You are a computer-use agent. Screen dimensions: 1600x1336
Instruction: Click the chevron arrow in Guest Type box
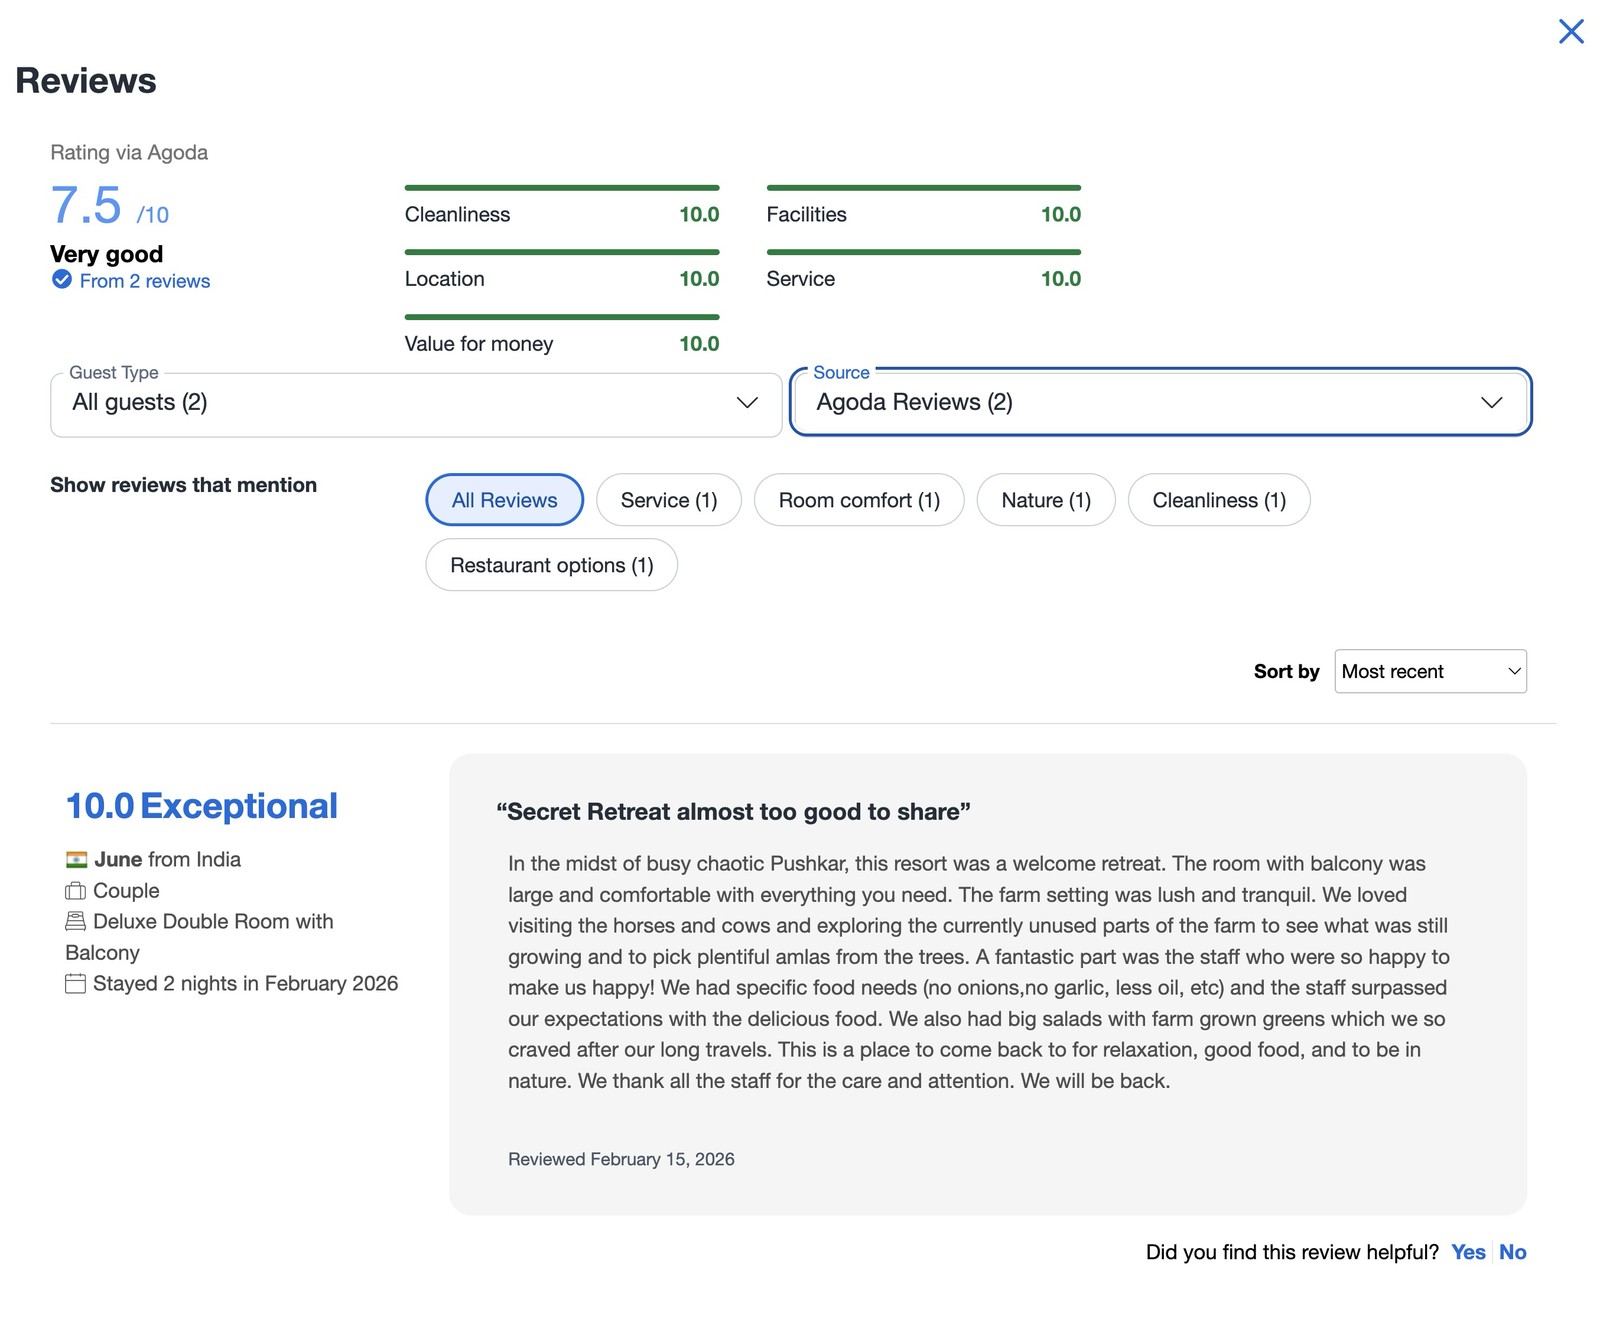tap(747, 402)
